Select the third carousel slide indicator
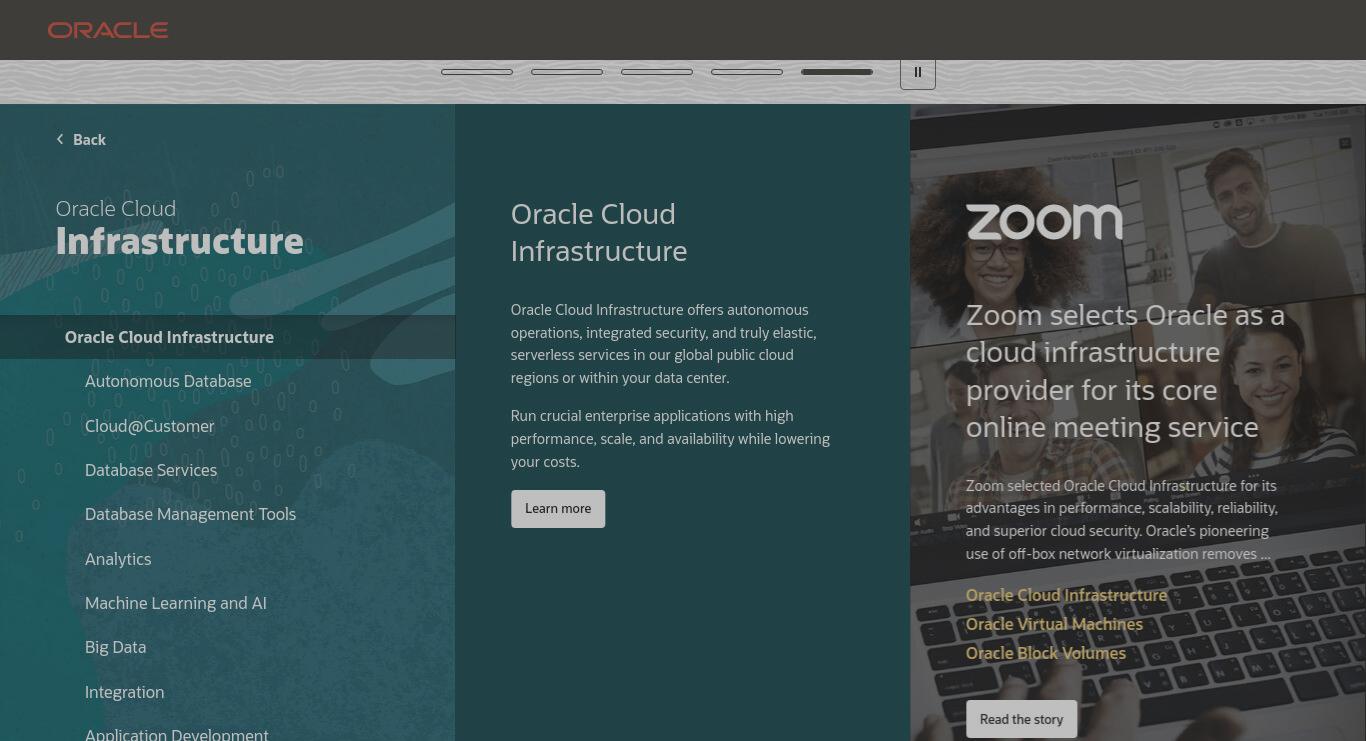Image resolution: width=1366 pixels, height=741 pixels. [x=657, y=72]
